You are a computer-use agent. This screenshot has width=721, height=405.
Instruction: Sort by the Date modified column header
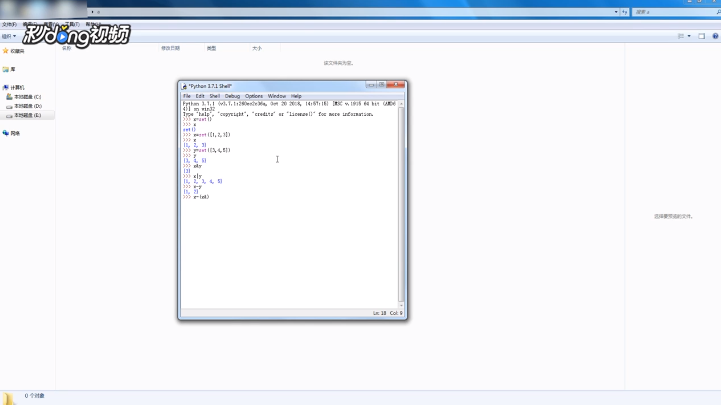171,48
